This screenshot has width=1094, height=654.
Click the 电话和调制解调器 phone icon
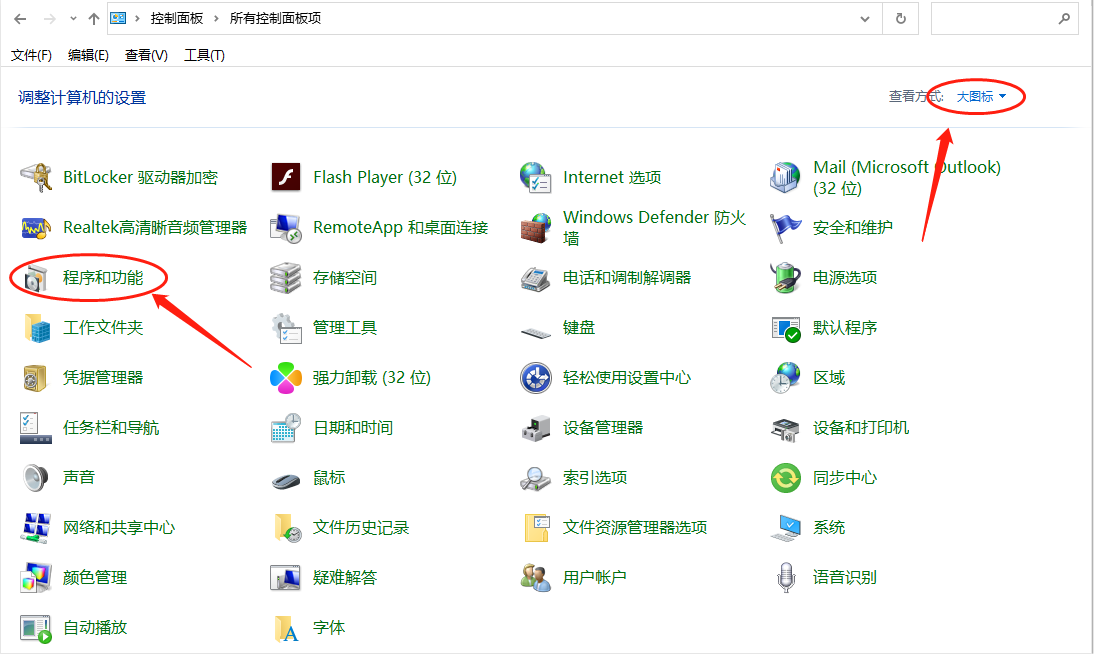click(x=535, y=278)
